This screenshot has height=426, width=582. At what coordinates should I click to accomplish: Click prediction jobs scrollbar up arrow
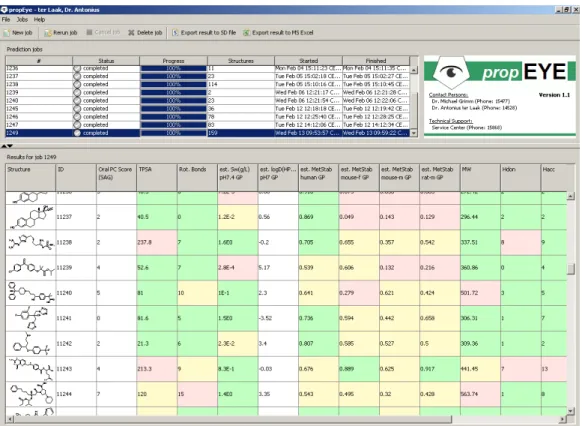414,70
